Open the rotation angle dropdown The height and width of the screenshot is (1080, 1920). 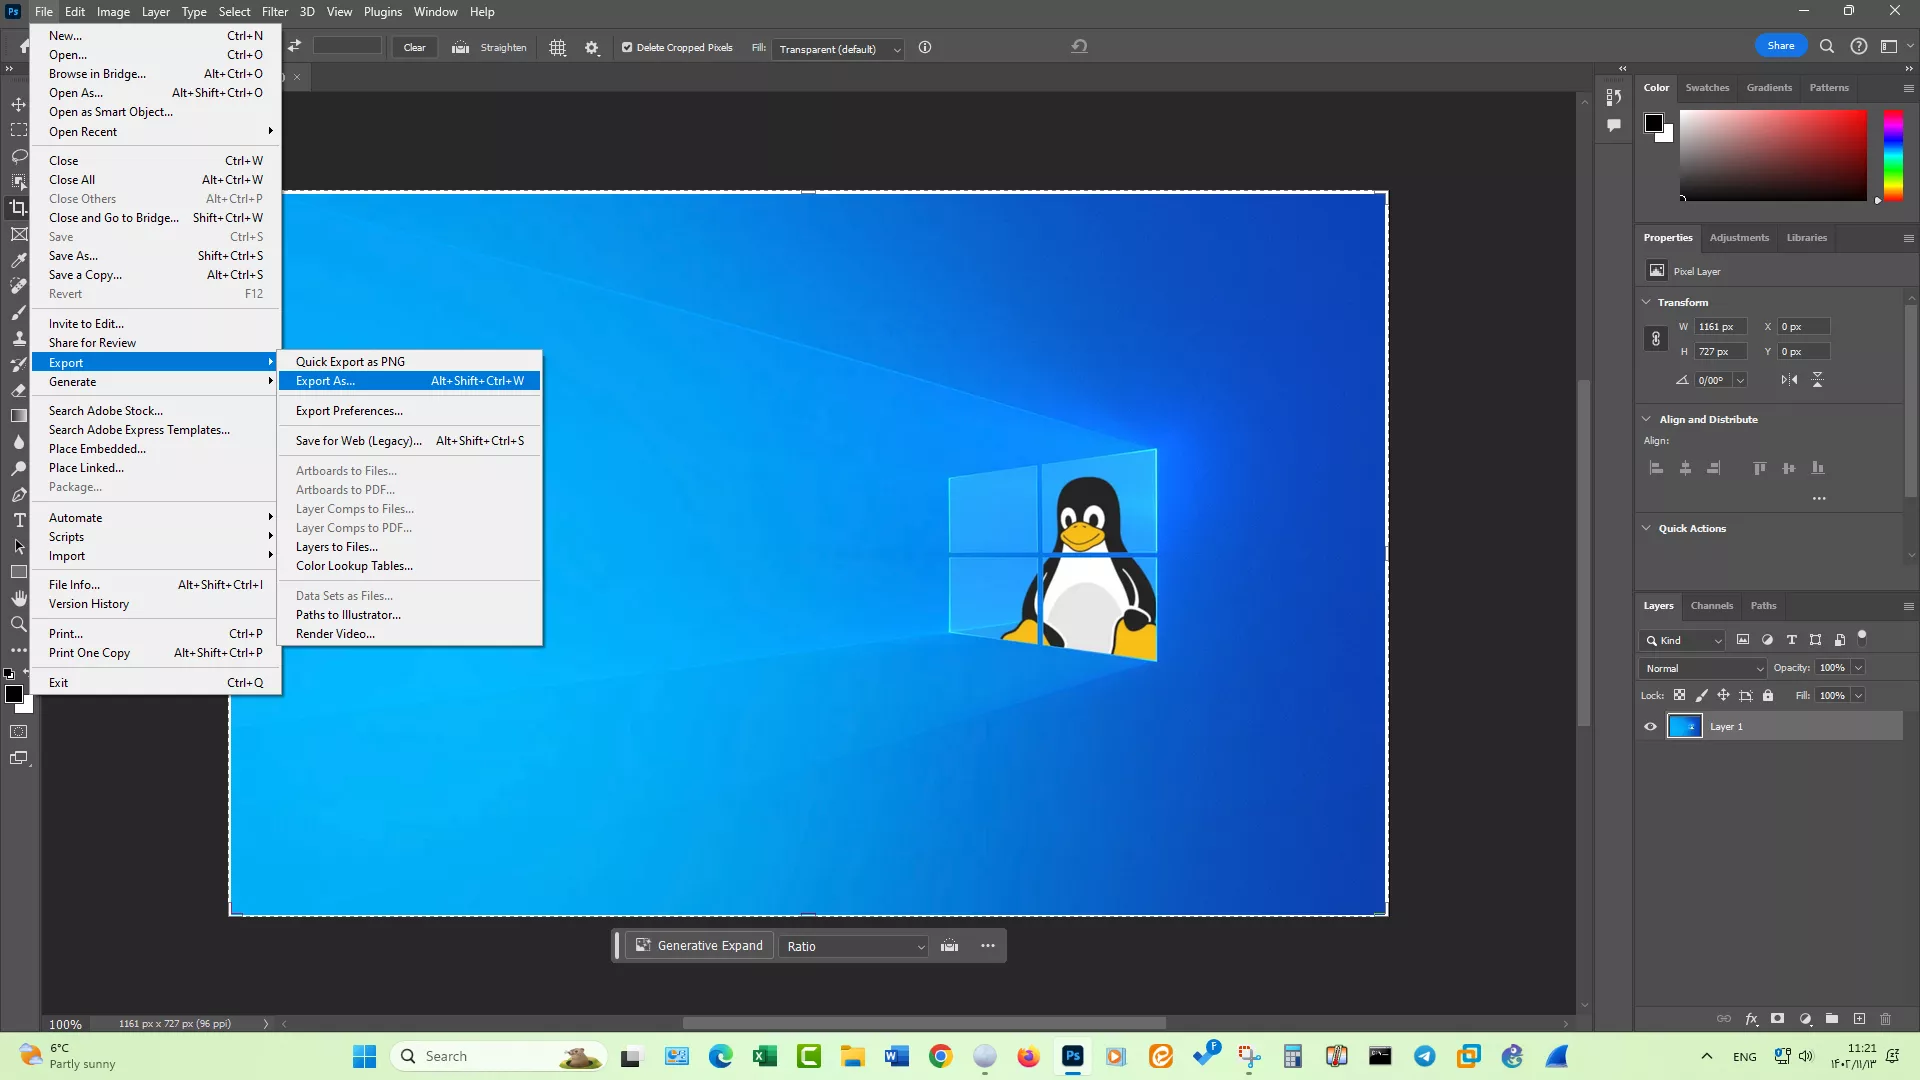tap(1740, 380)
